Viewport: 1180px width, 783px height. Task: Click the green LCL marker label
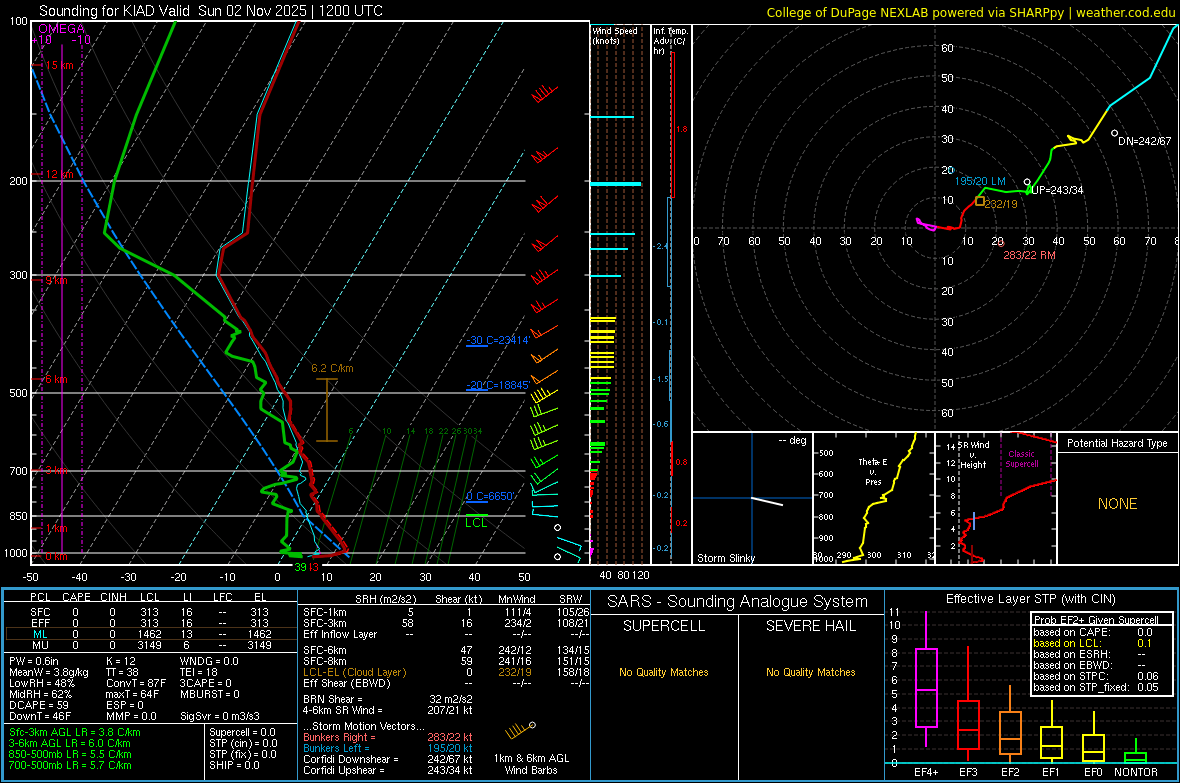click(x=476, y=523)
